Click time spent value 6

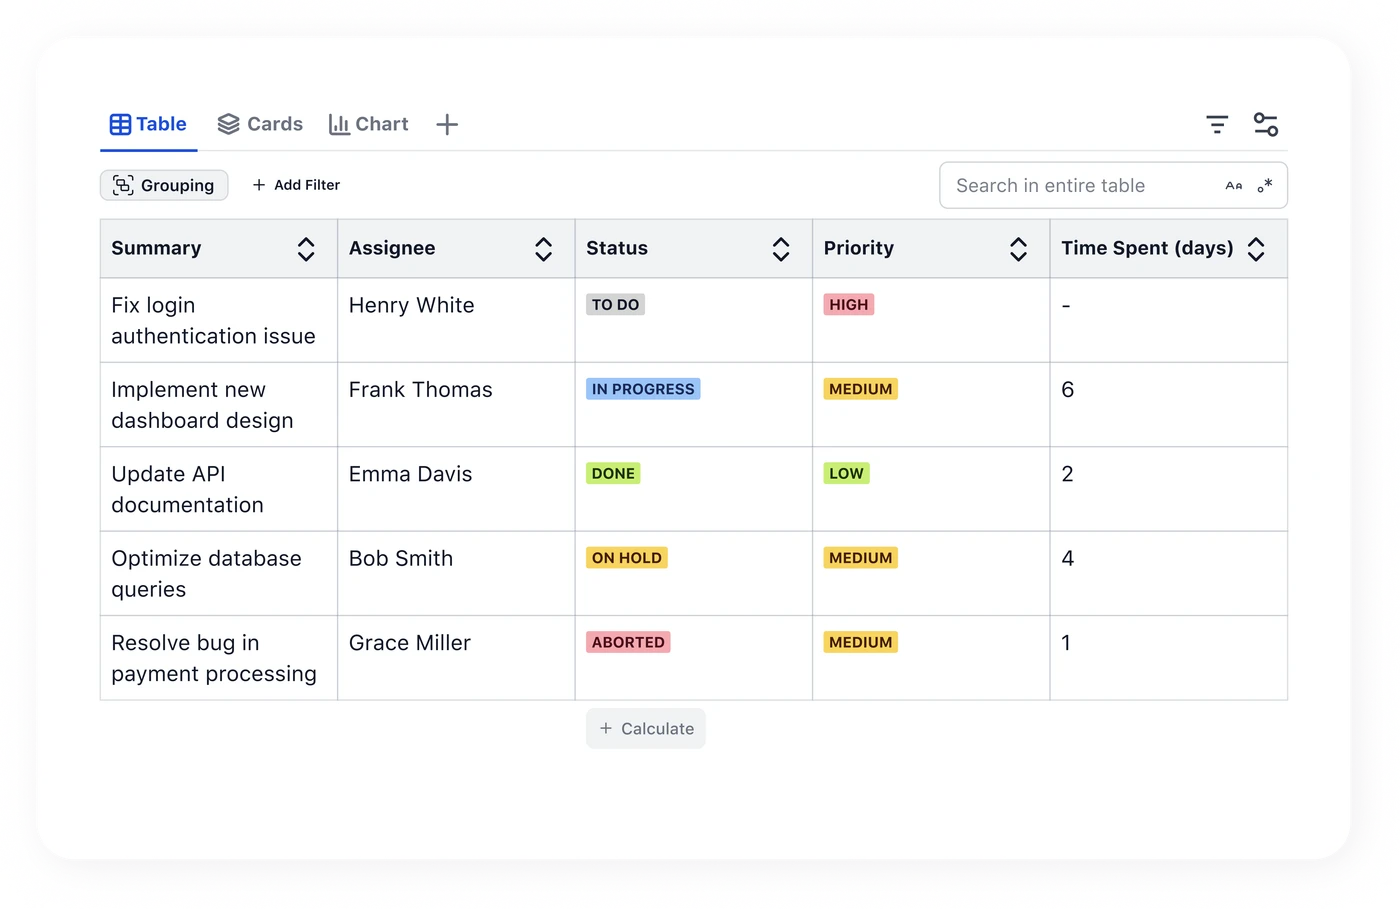tap(1068, 390)
